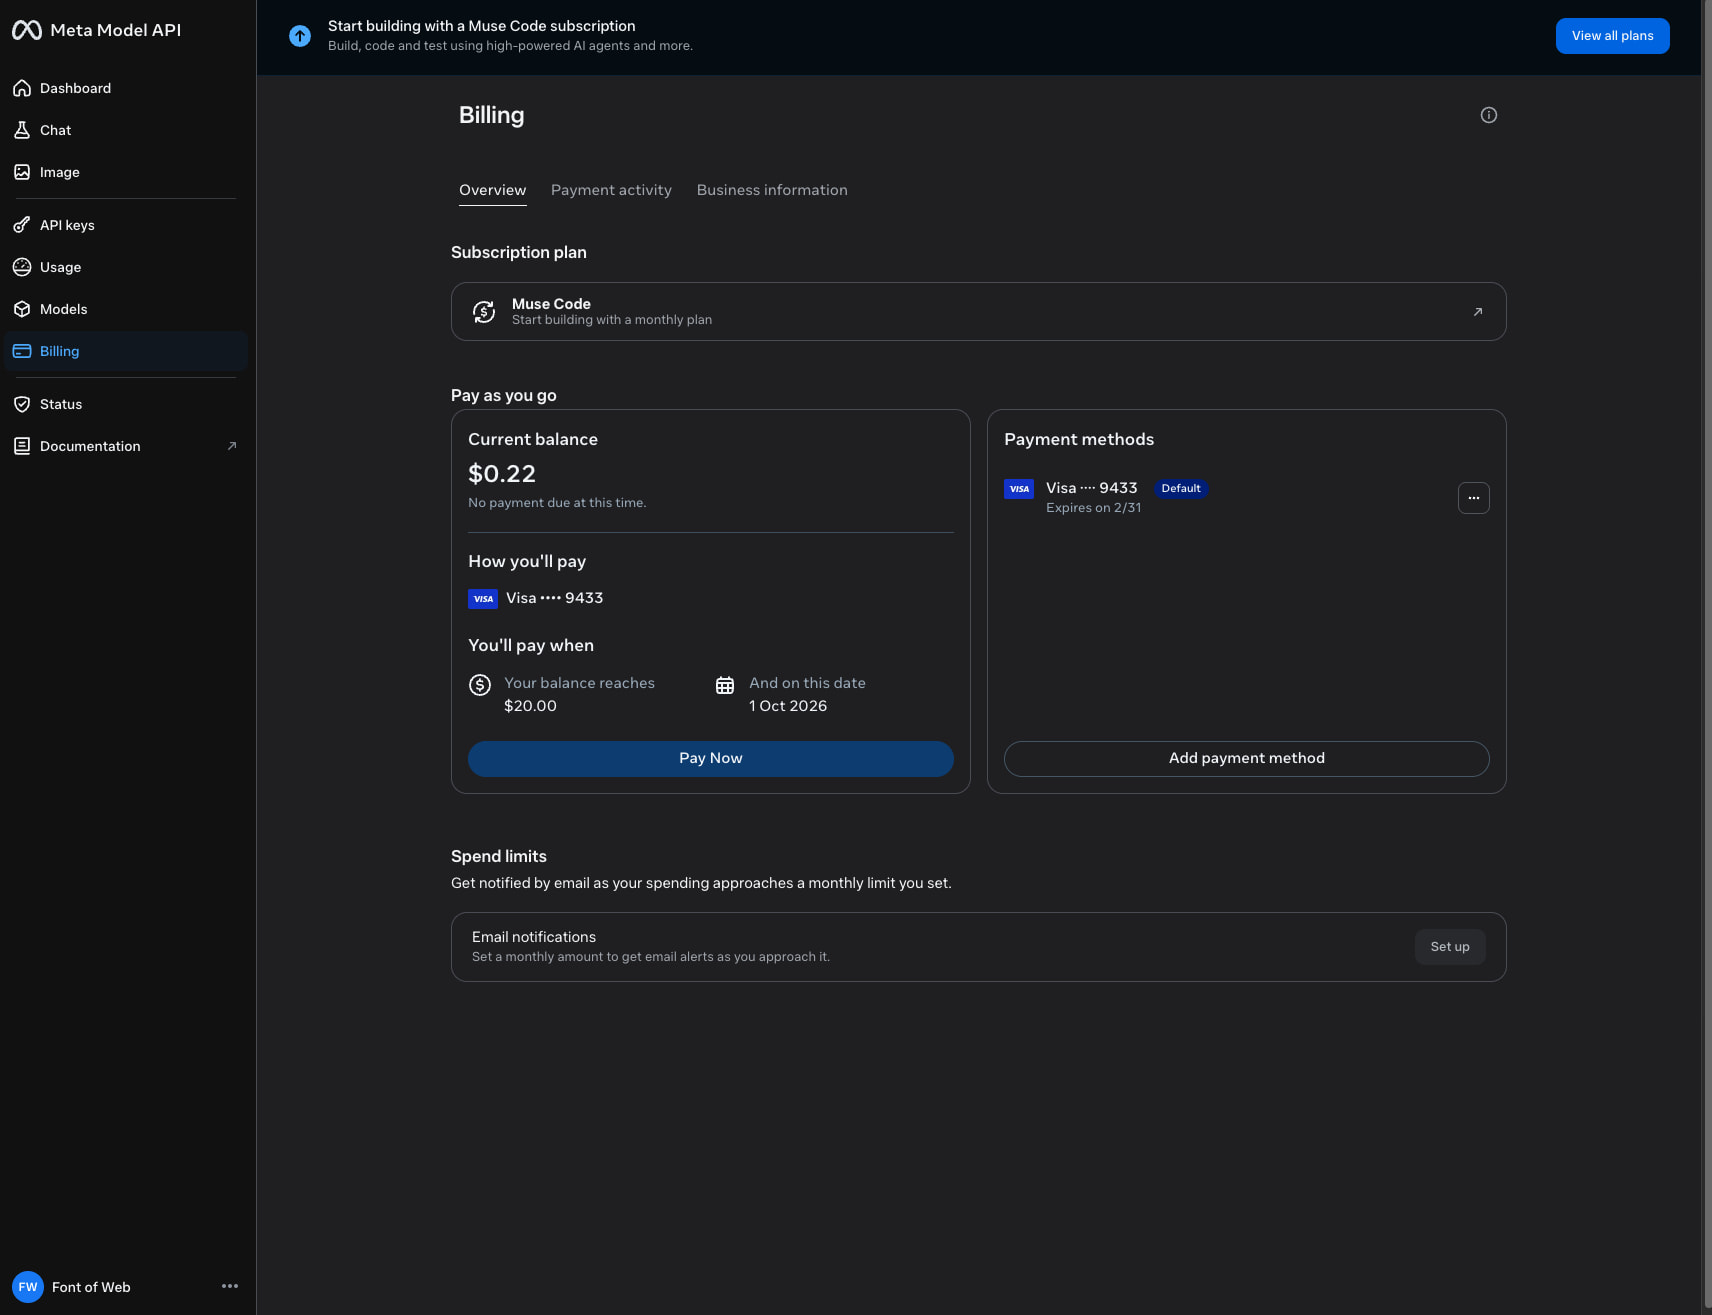The width and height of the screenshot is (1712, 1315).
Task: Click the Image picture icon
Action: (x=22, y=172)
